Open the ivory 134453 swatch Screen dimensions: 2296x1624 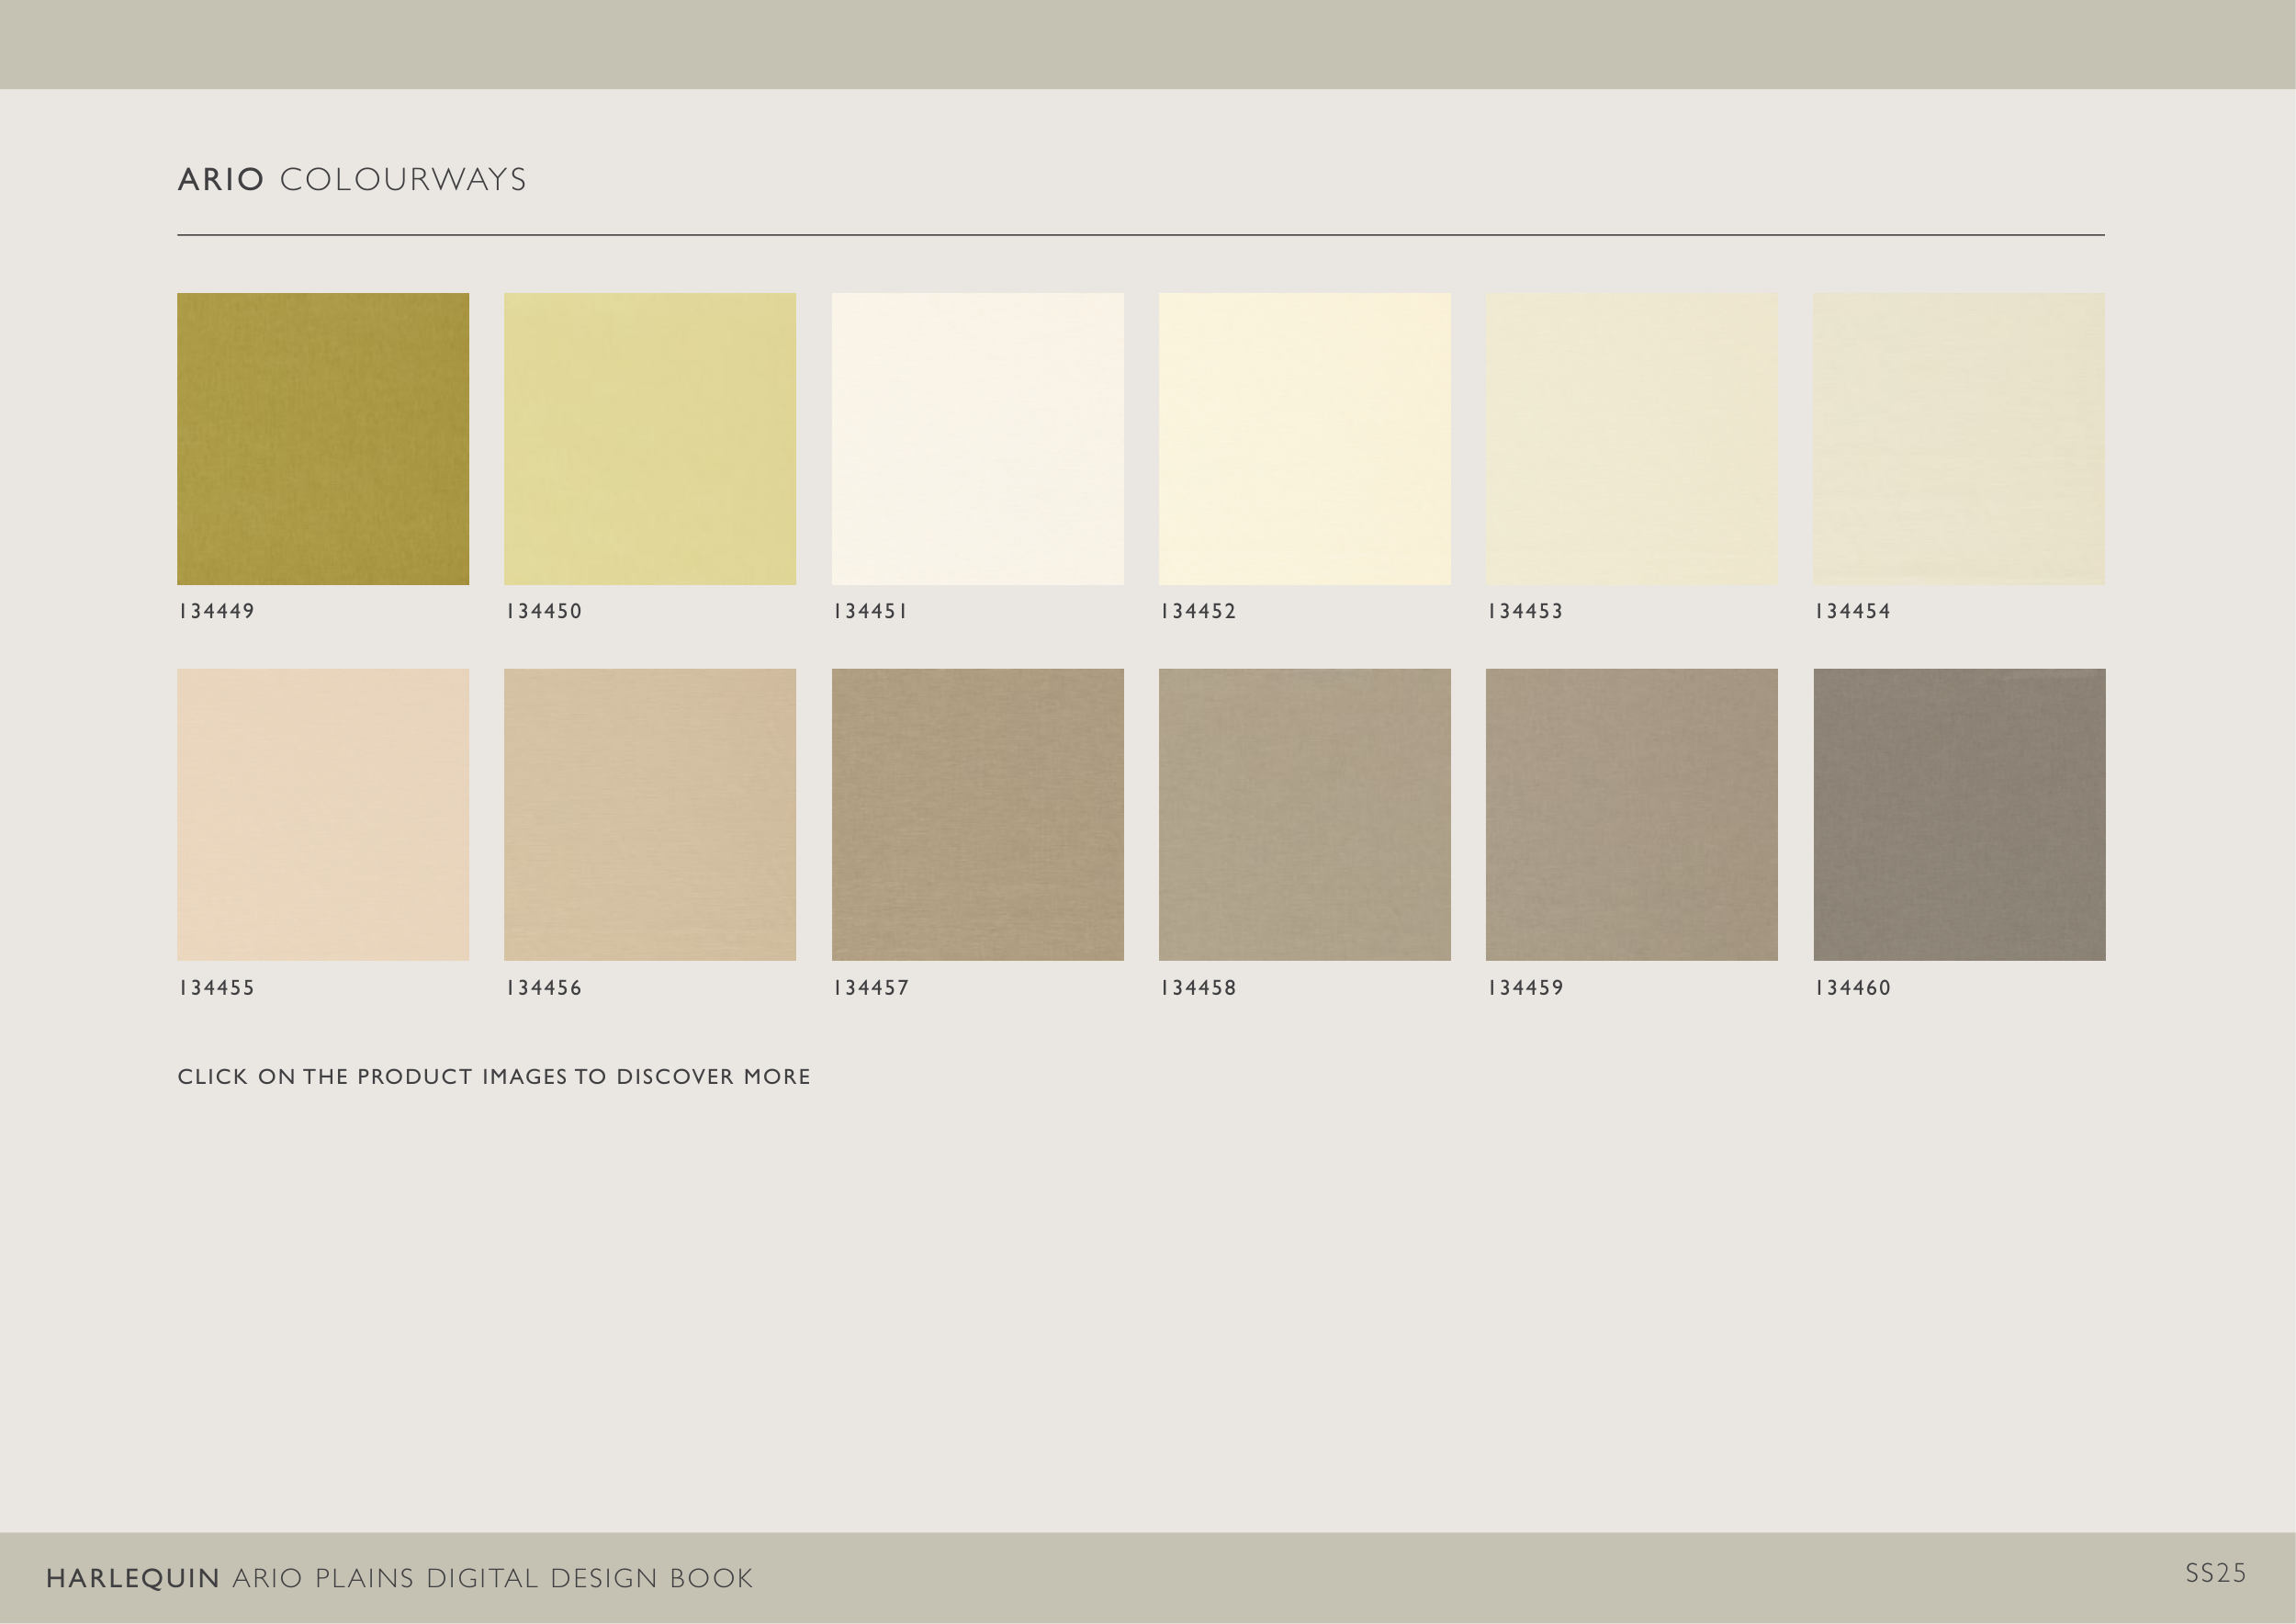coord(1631,439)
